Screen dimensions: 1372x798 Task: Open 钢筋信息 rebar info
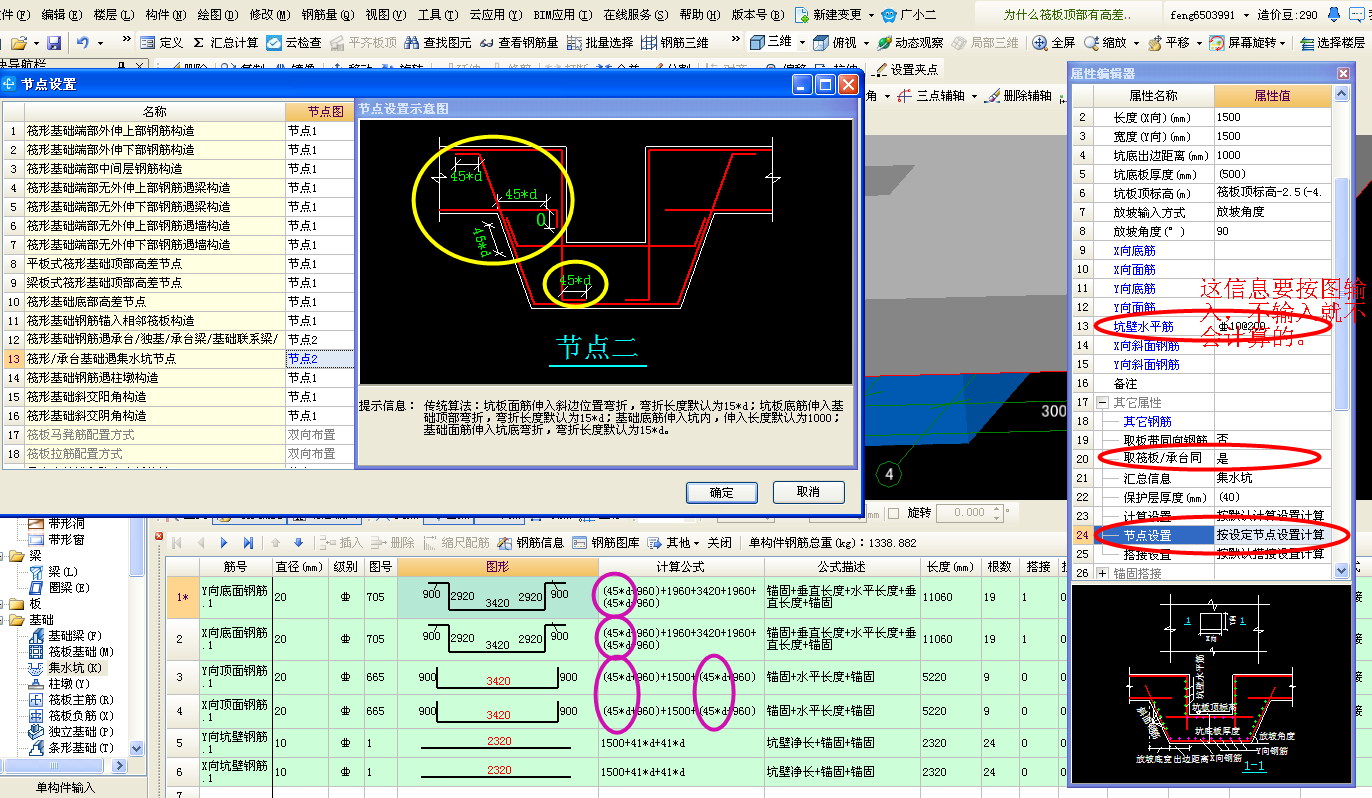click(531, 543)
